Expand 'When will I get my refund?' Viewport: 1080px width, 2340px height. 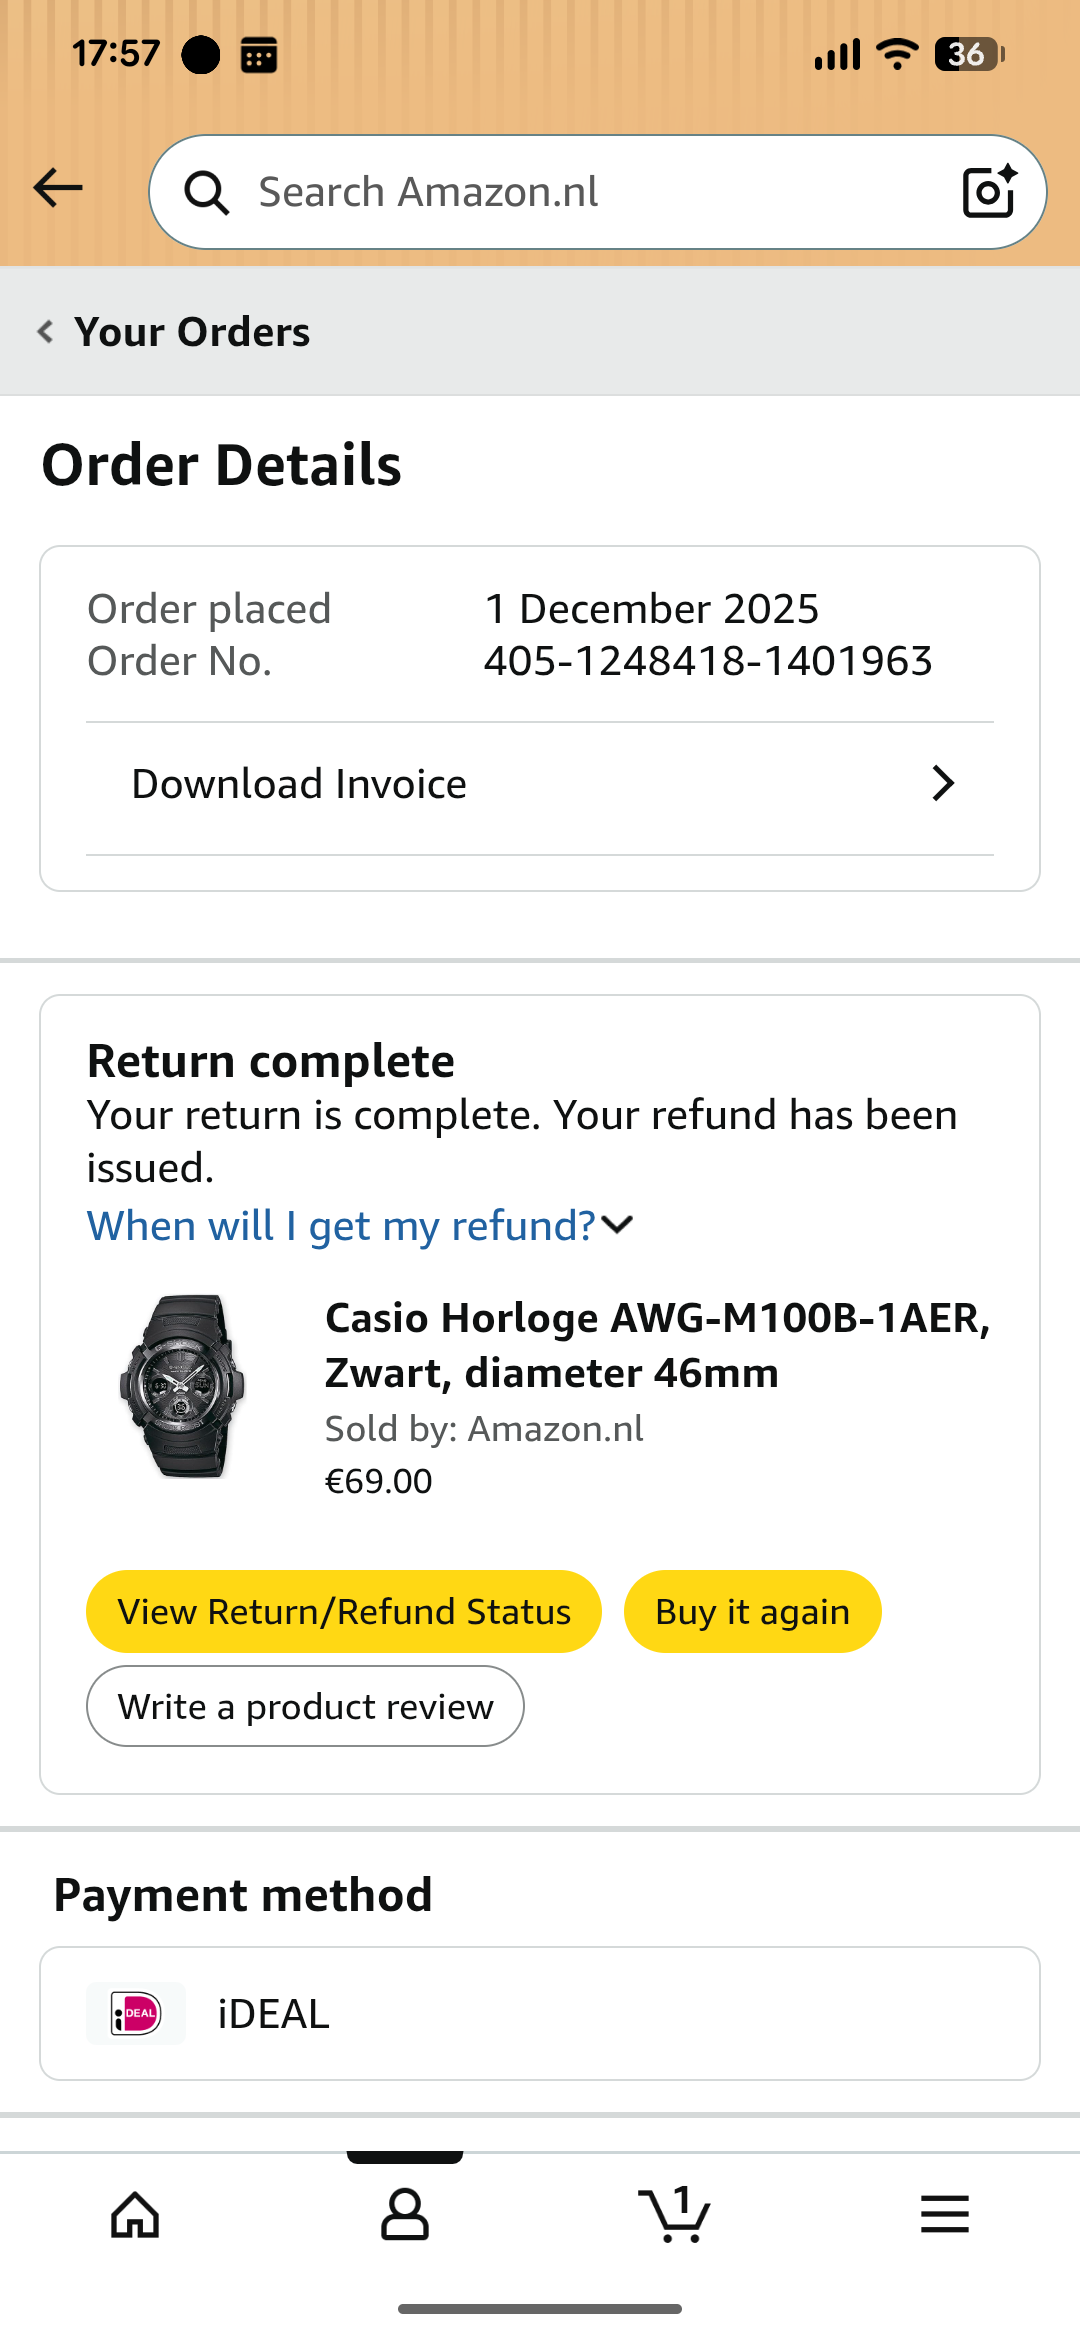click(360, 1226)
